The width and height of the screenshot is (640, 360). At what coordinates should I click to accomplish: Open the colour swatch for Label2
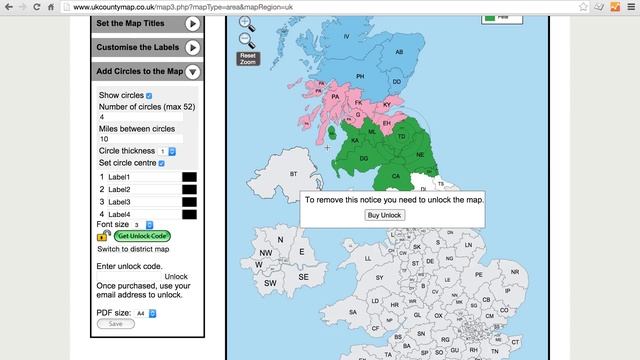189,189
